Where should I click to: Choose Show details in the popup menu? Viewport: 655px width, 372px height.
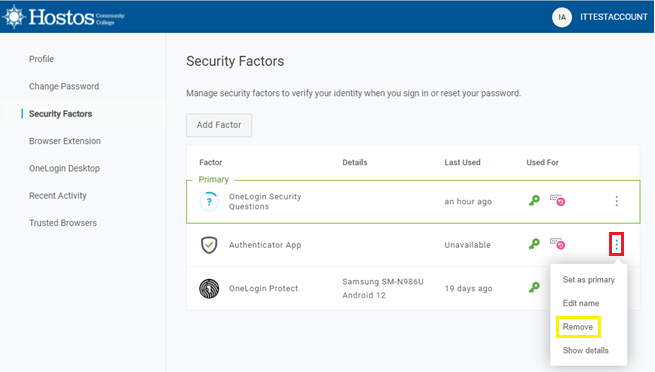coord(585,350)
